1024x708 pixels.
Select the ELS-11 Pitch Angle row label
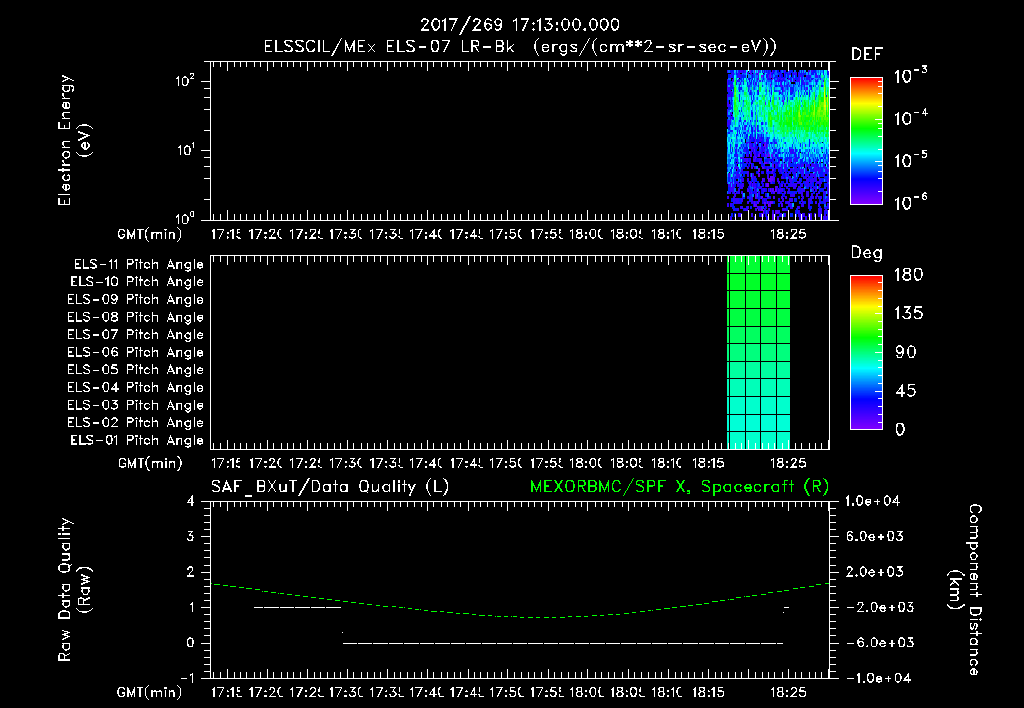(x=138, y=265)
